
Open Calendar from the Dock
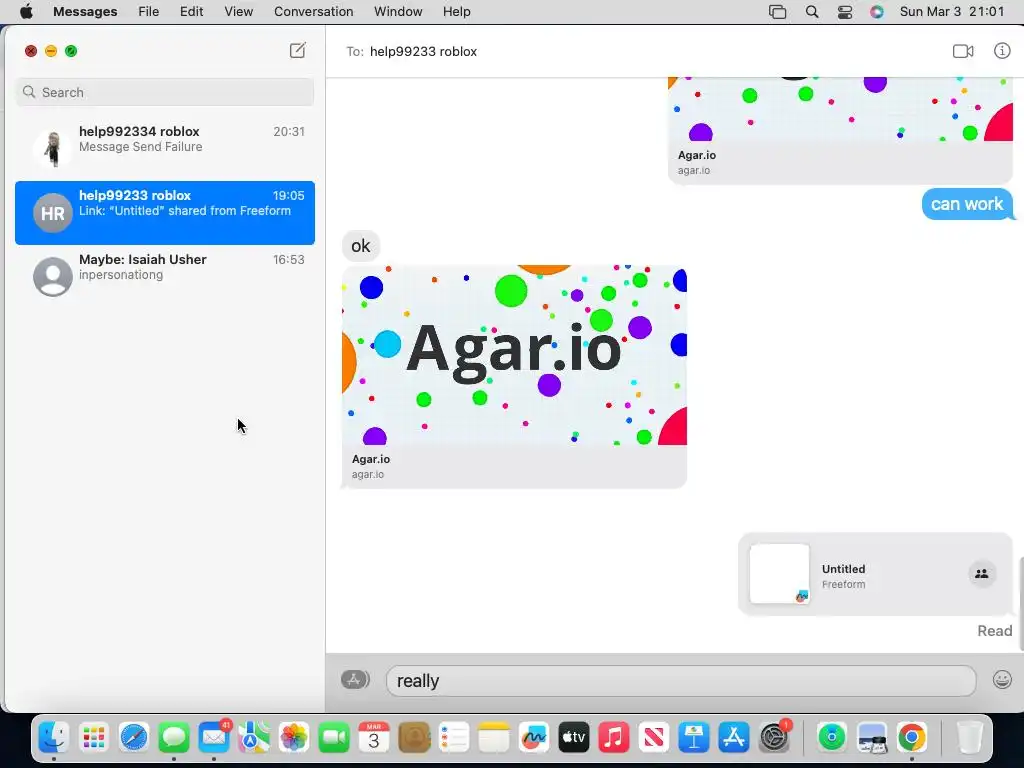coord(374,738)
